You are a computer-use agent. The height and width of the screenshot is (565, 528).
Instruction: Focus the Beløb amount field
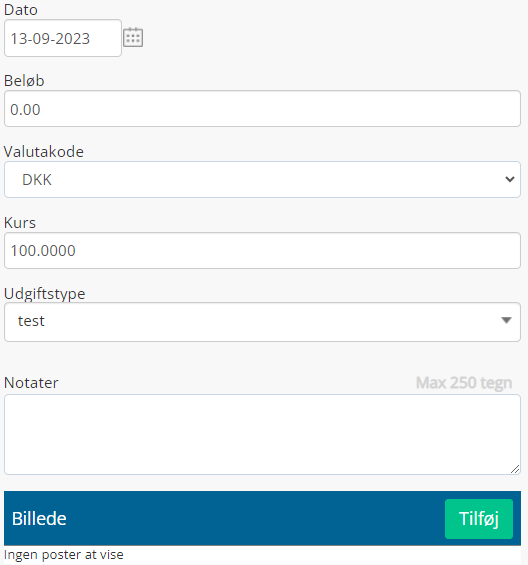262,108
